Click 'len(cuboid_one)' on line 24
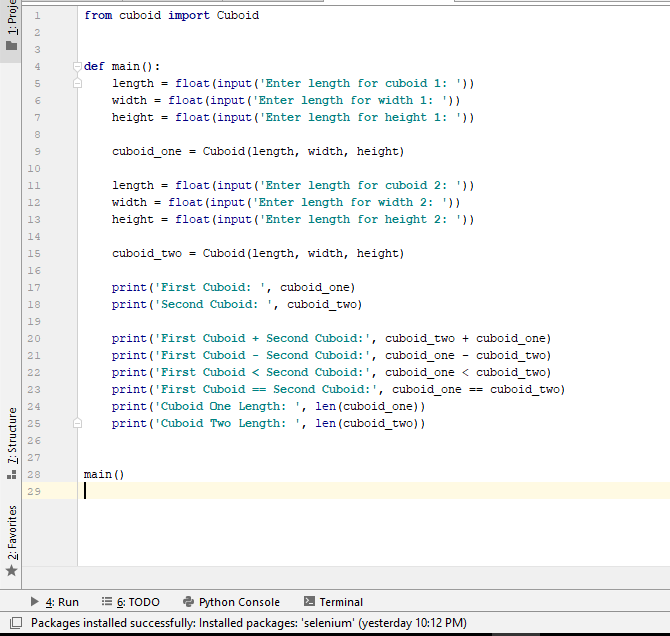The height and width of the screenshot is (636, 670). click(x=367, y=406)
